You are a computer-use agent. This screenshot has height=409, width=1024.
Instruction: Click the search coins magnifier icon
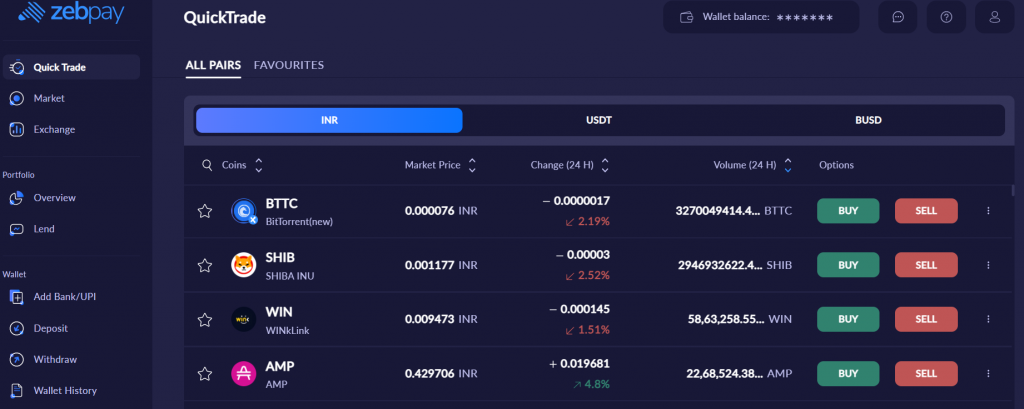[x=207, y=165]
